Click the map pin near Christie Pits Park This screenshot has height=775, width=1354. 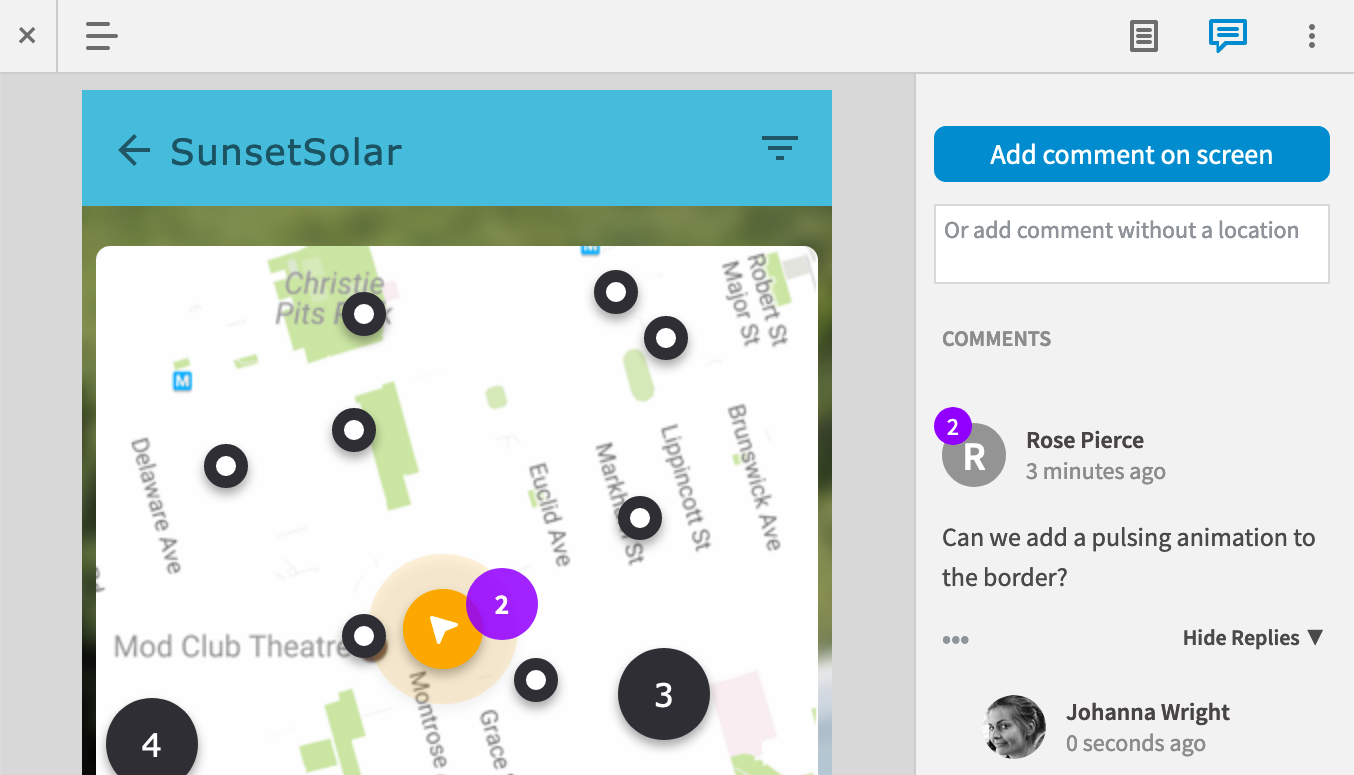364,314
